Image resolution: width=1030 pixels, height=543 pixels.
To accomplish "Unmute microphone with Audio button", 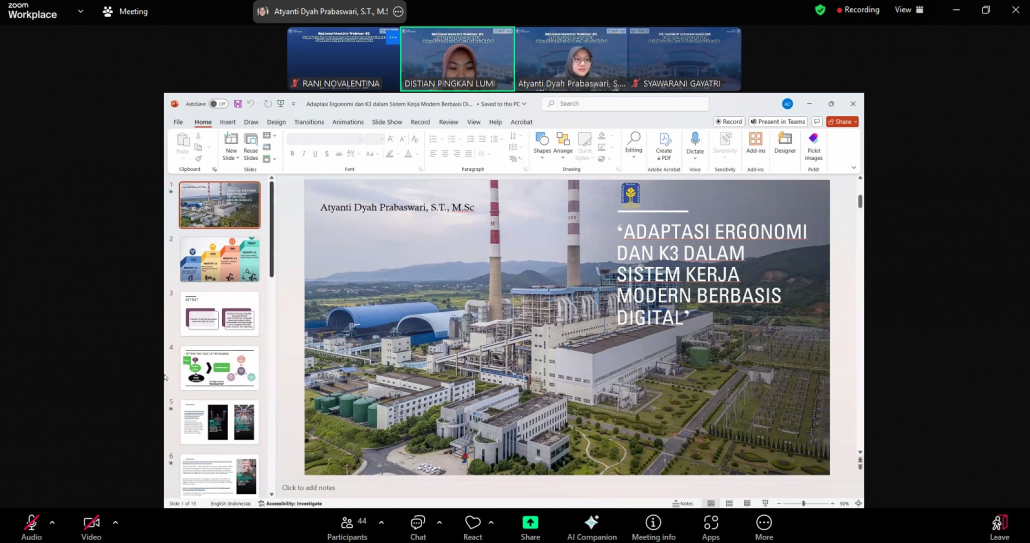I will (31, 527).
